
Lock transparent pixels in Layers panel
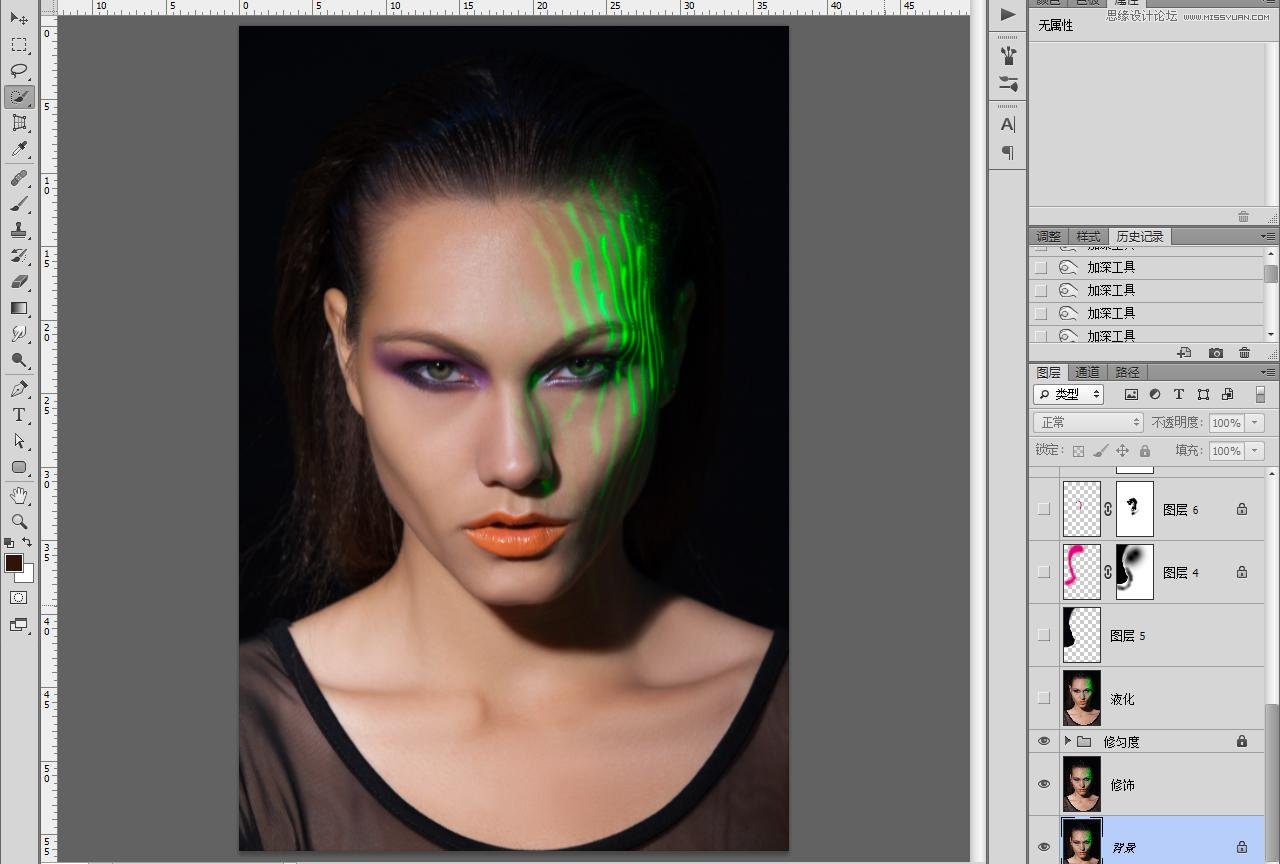1078,451
